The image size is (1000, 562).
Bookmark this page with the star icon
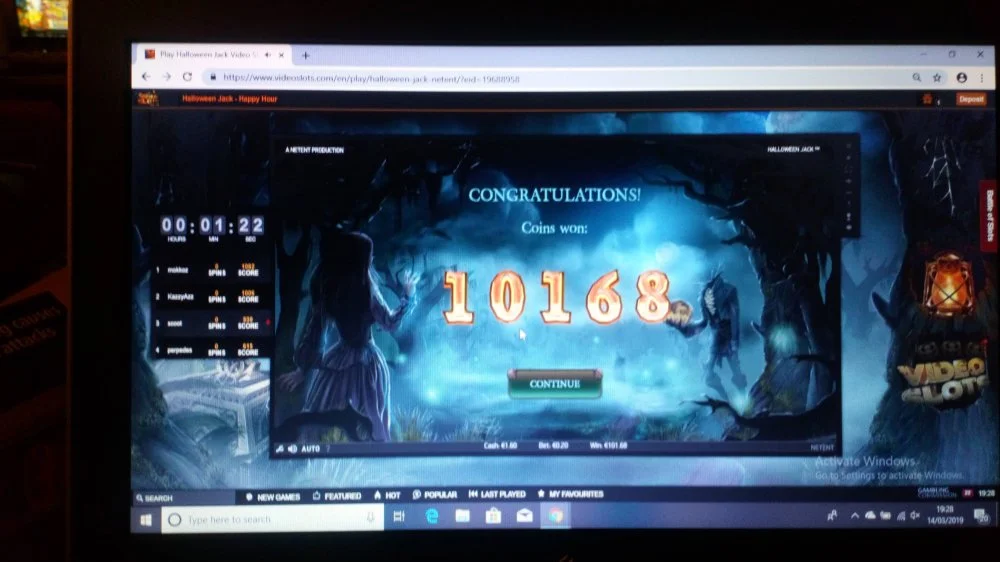(937, 78)
